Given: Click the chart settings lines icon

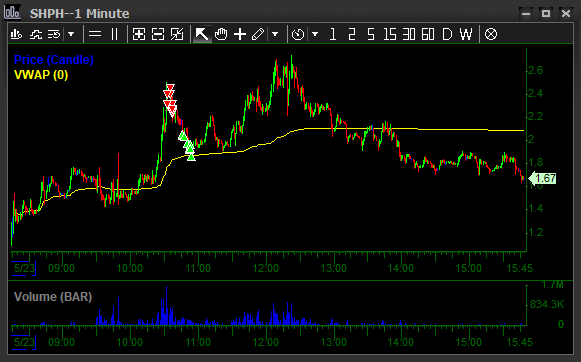Looking at the screenshot, I should click(54, 34).
